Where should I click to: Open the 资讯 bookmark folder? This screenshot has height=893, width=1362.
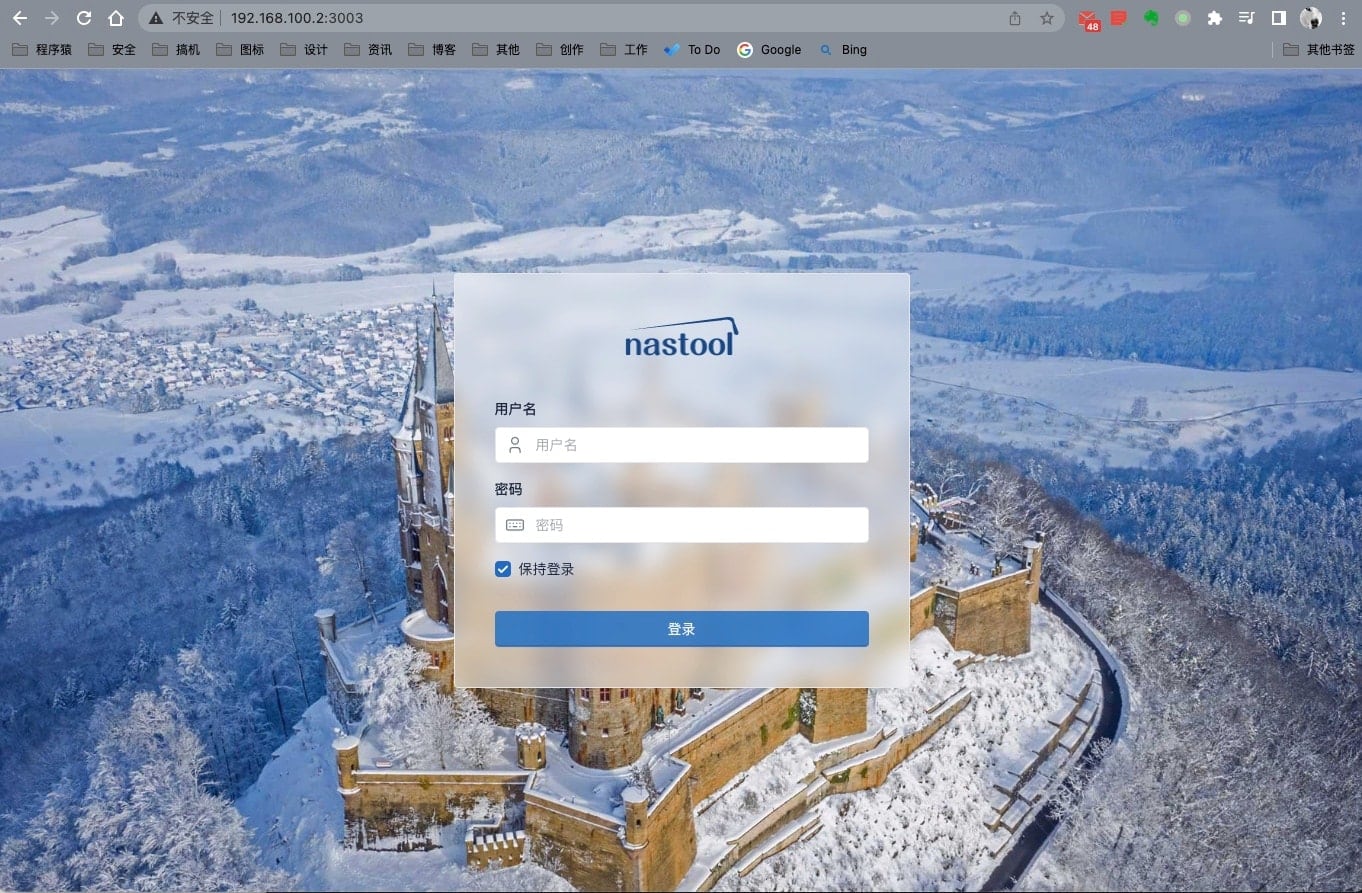click(368, 49)
